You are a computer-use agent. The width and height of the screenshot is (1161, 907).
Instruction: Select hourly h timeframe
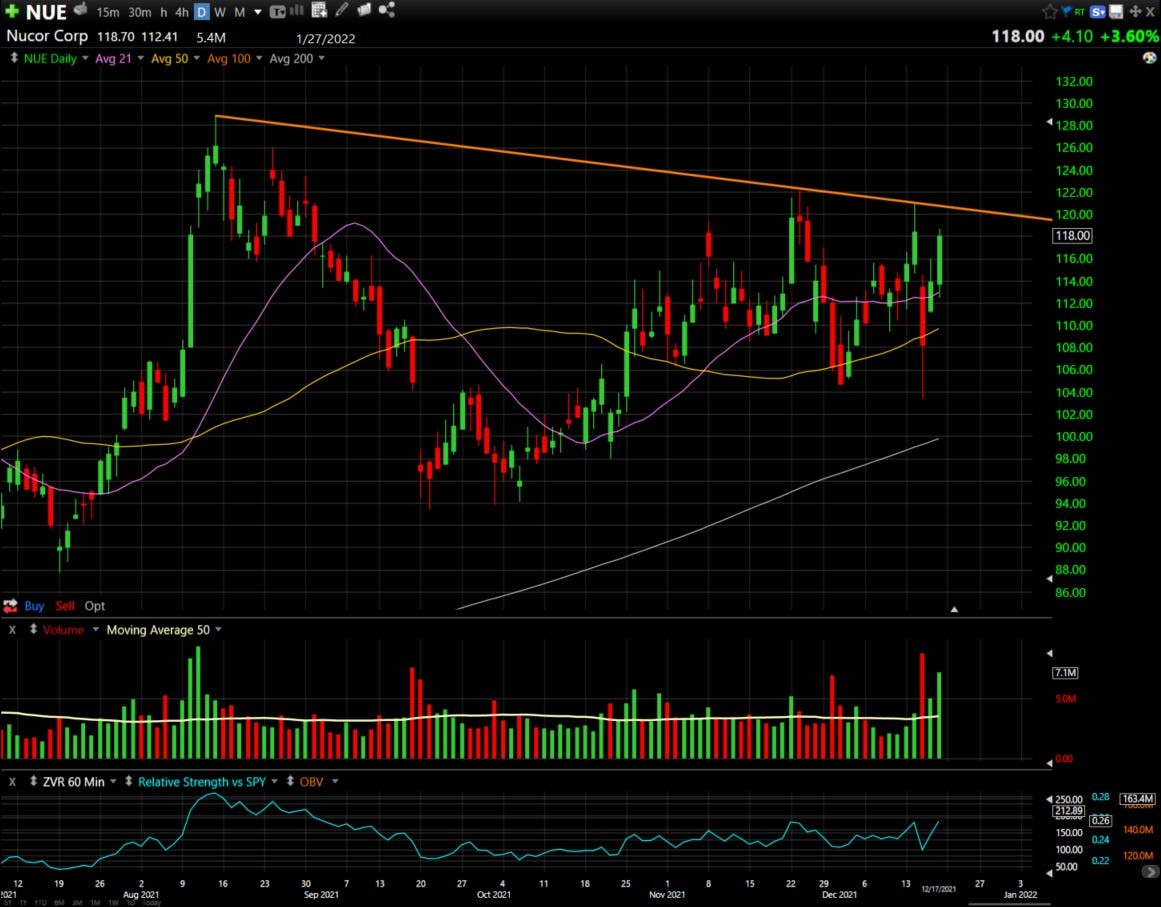tap(164, 12)
